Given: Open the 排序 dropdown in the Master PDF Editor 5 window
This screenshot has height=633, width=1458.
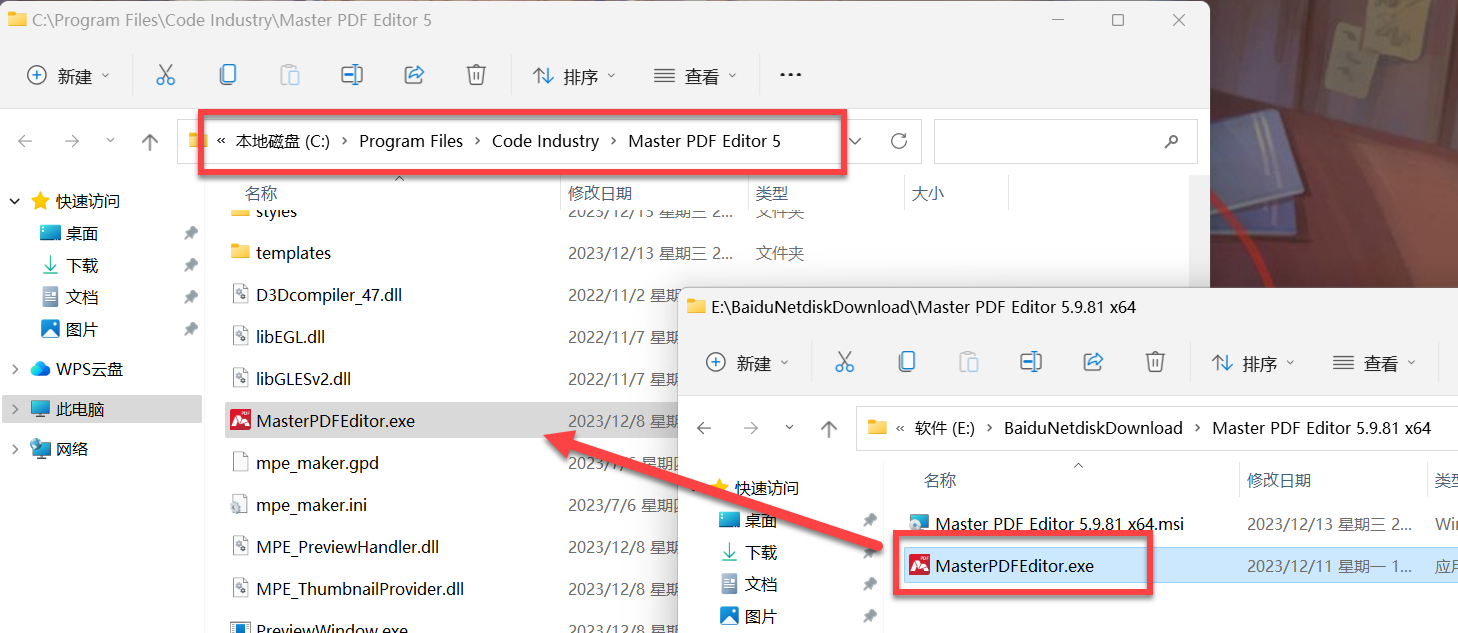Looking at the screenshot, I should coord(574,76).
